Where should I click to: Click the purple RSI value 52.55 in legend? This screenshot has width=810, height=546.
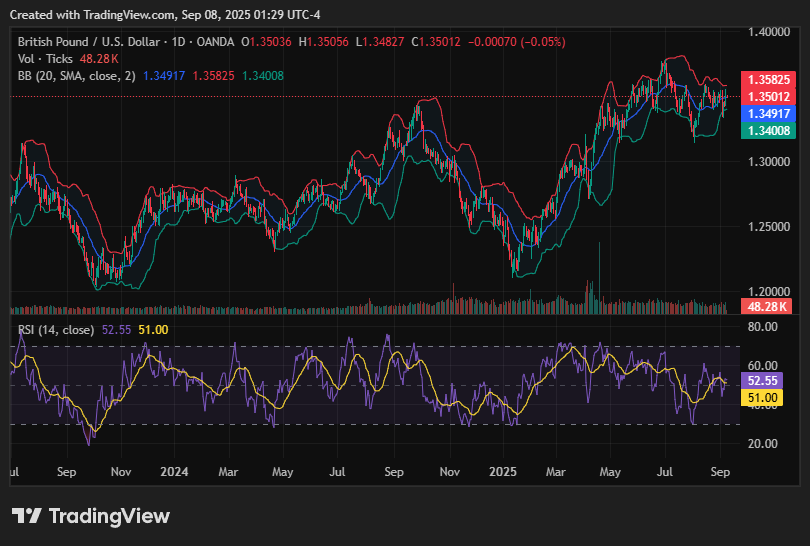[116, 330]
